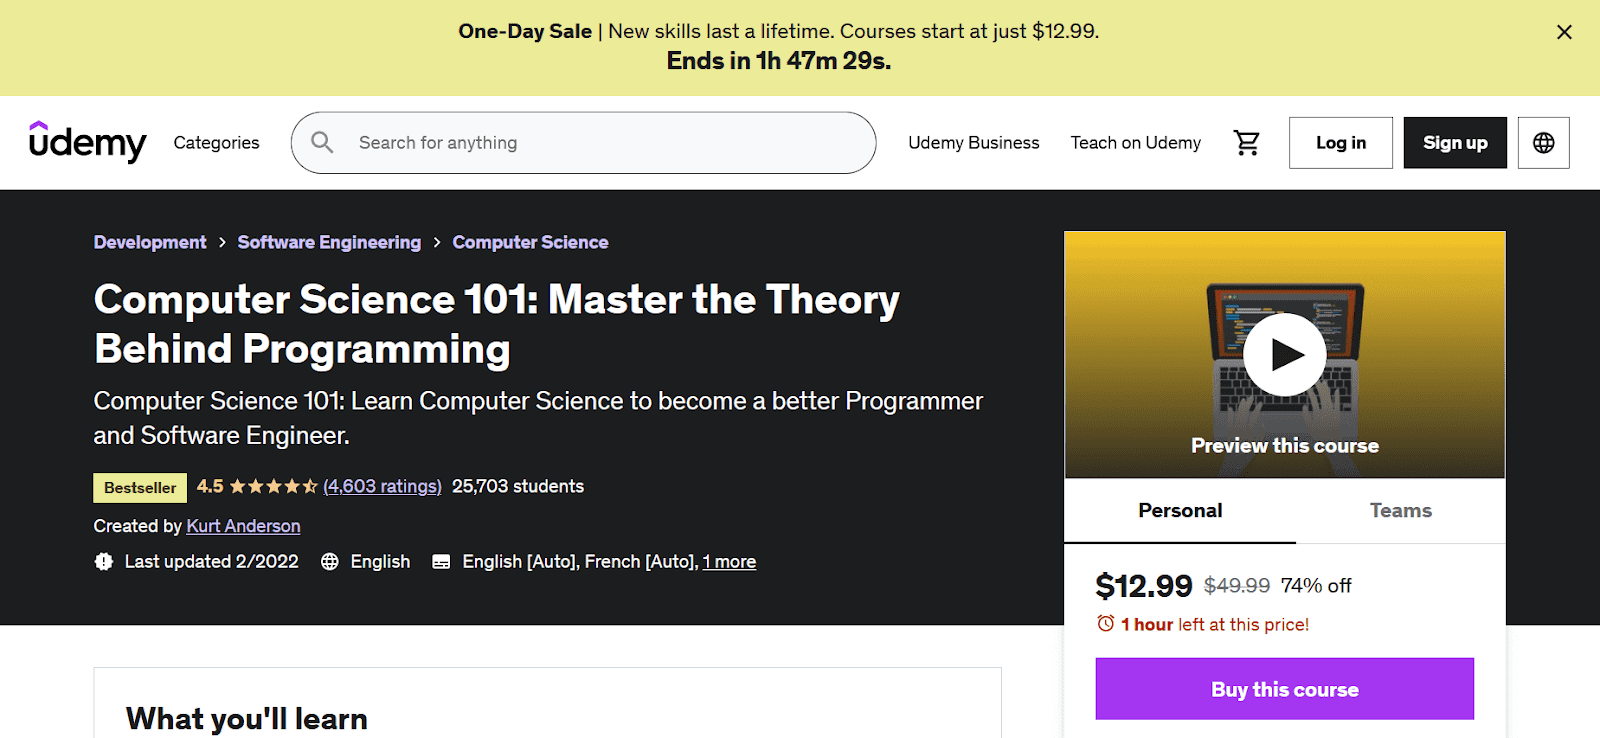Viewport: 1600px width, 738px height.
Task: Click the Sign up button
Action: pyautogui.click(x=1455, y=142)
